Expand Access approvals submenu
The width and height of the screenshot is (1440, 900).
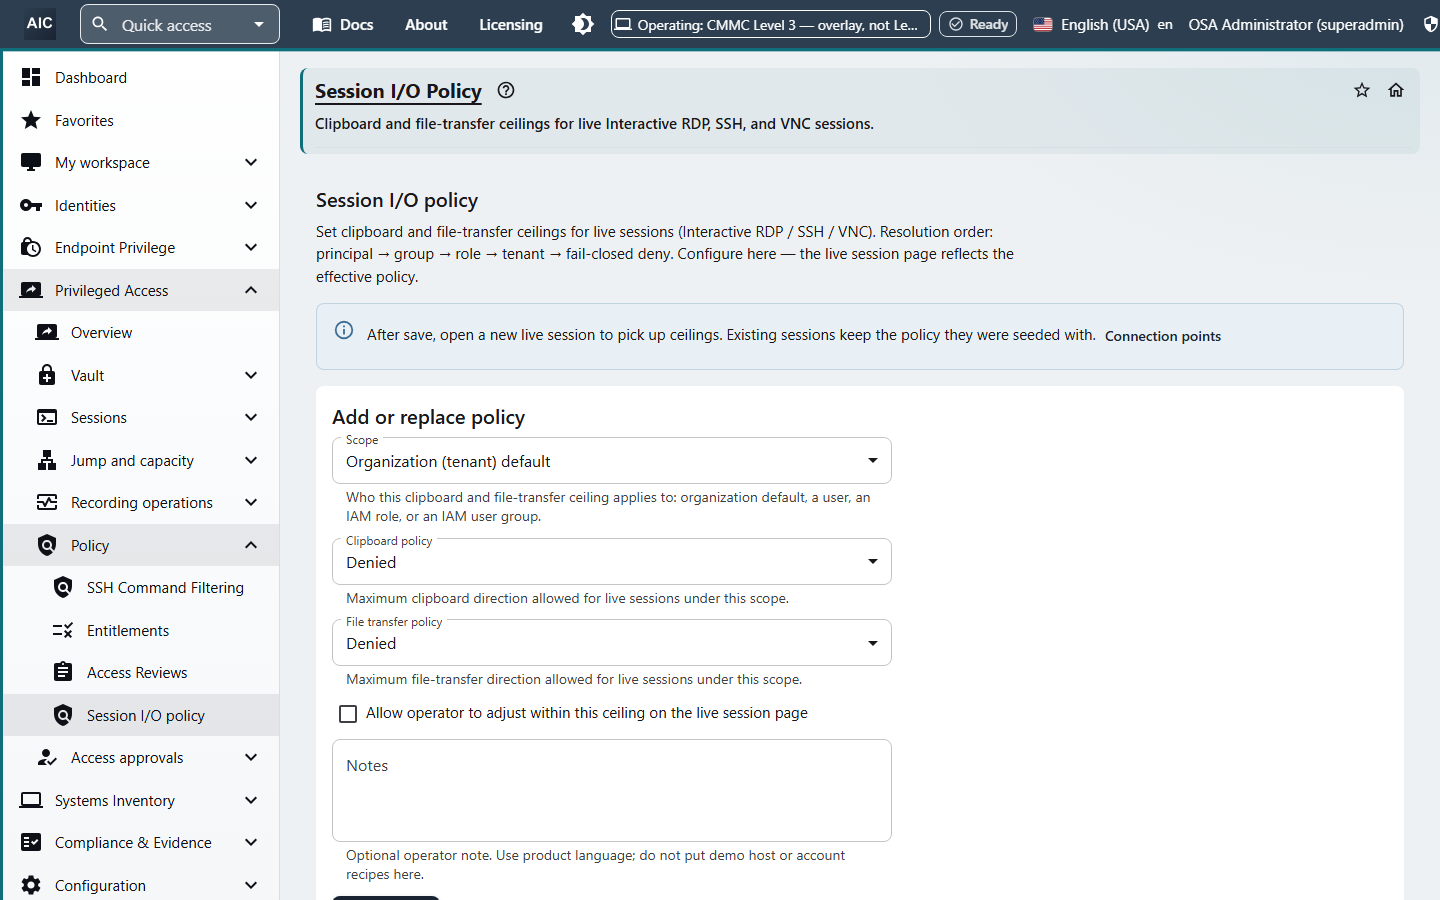tap(141, 758)
